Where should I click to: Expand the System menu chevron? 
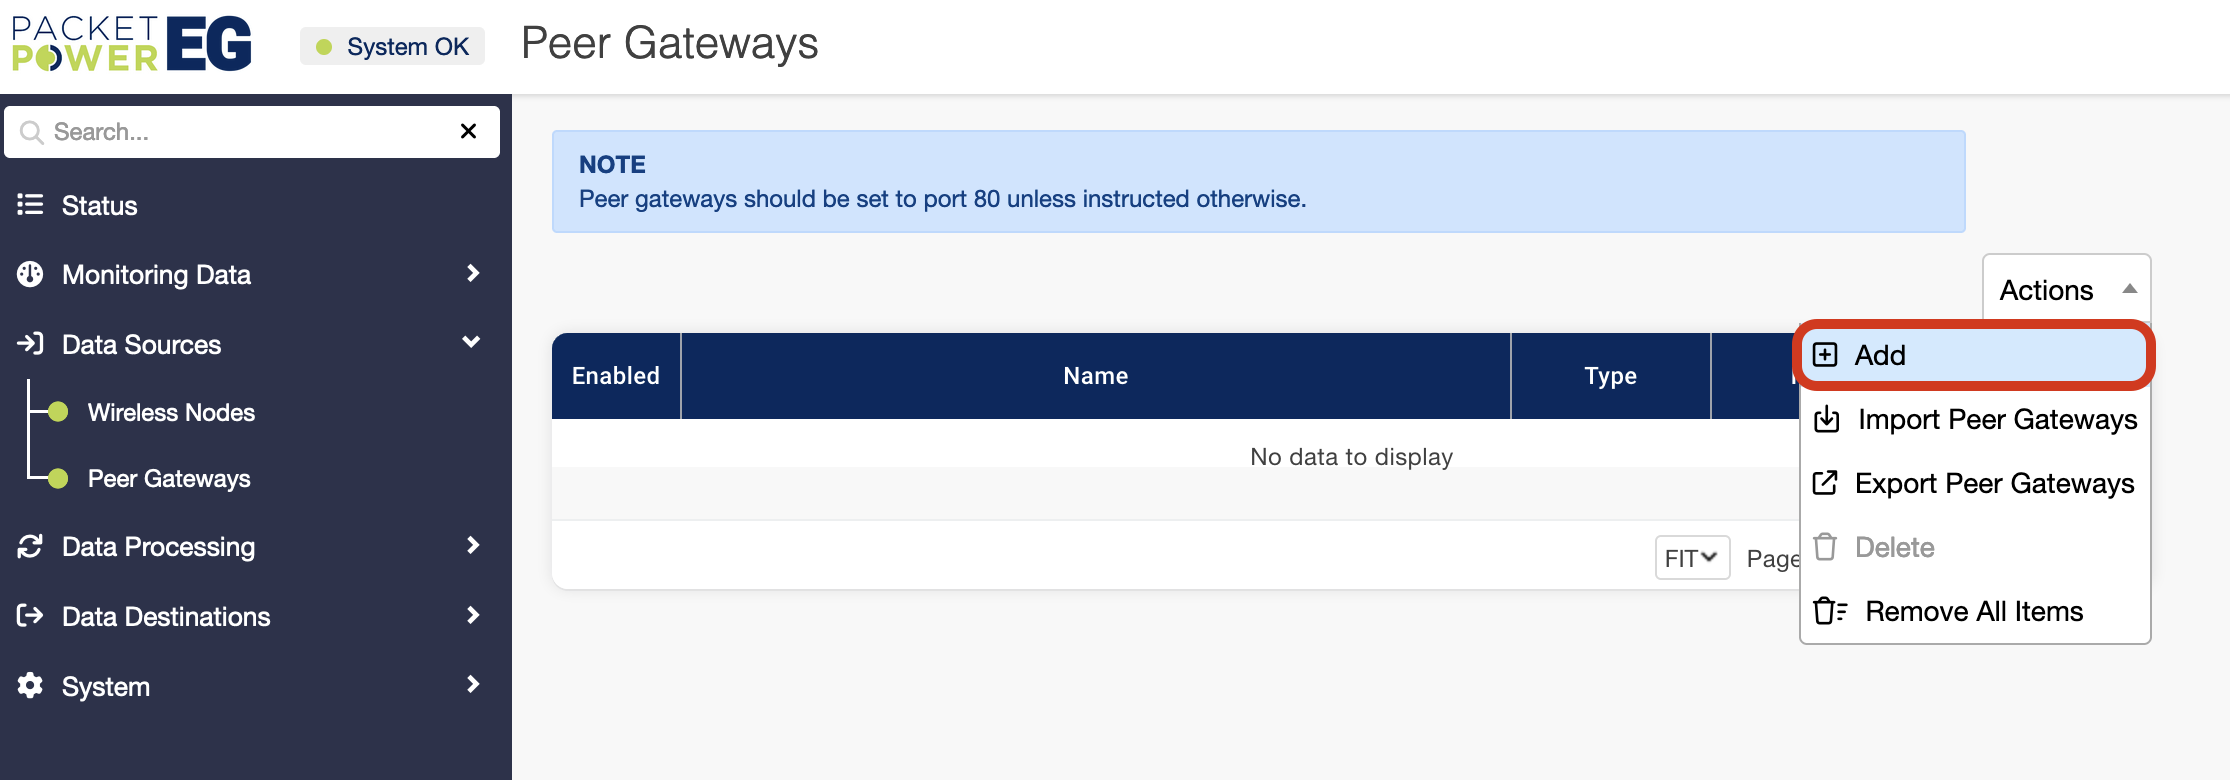point(473,684)
